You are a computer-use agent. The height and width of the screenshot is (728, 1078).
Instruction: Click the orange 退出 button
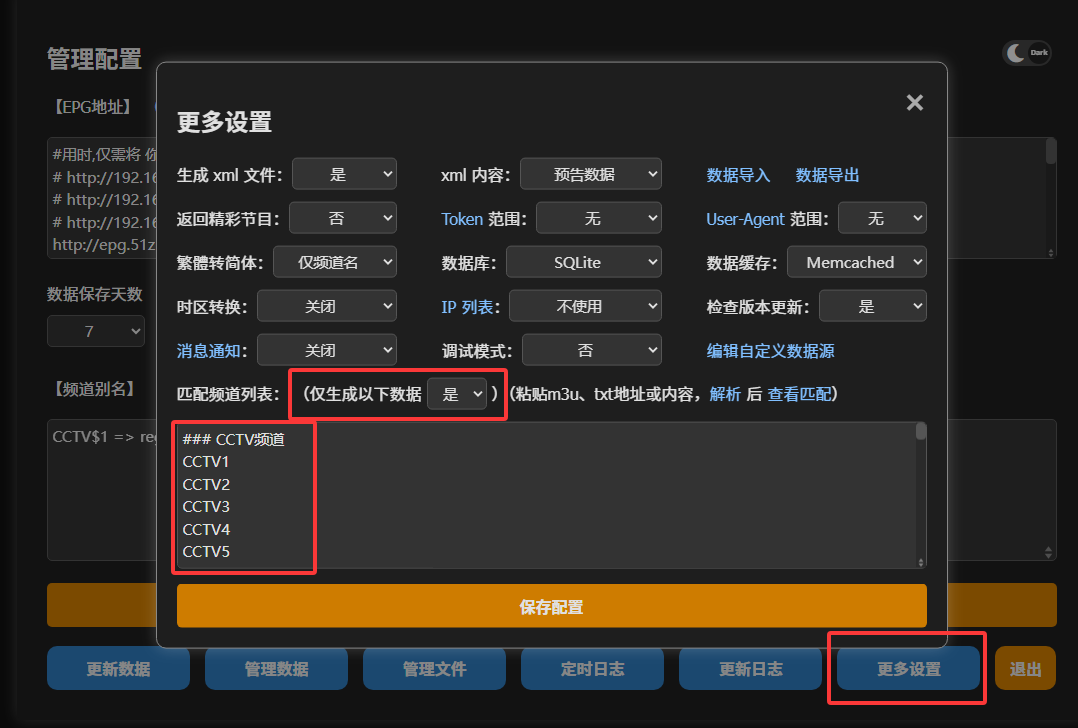(x=1025, y=668)
